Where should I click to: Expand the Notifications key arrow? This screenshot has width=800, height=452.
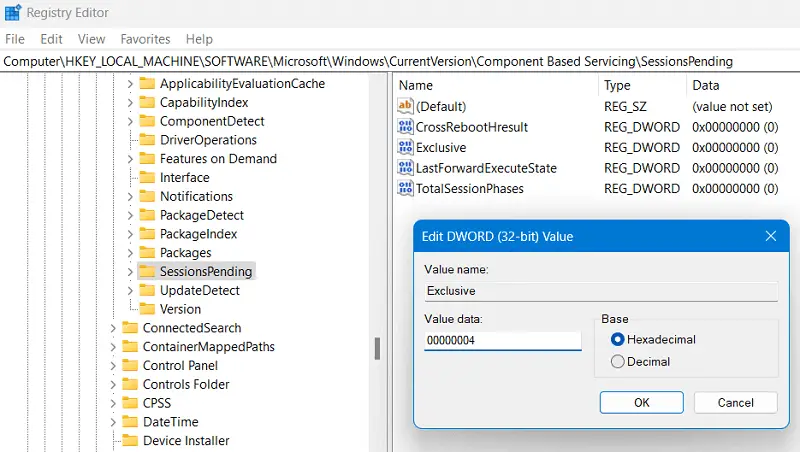click(129, 197)
